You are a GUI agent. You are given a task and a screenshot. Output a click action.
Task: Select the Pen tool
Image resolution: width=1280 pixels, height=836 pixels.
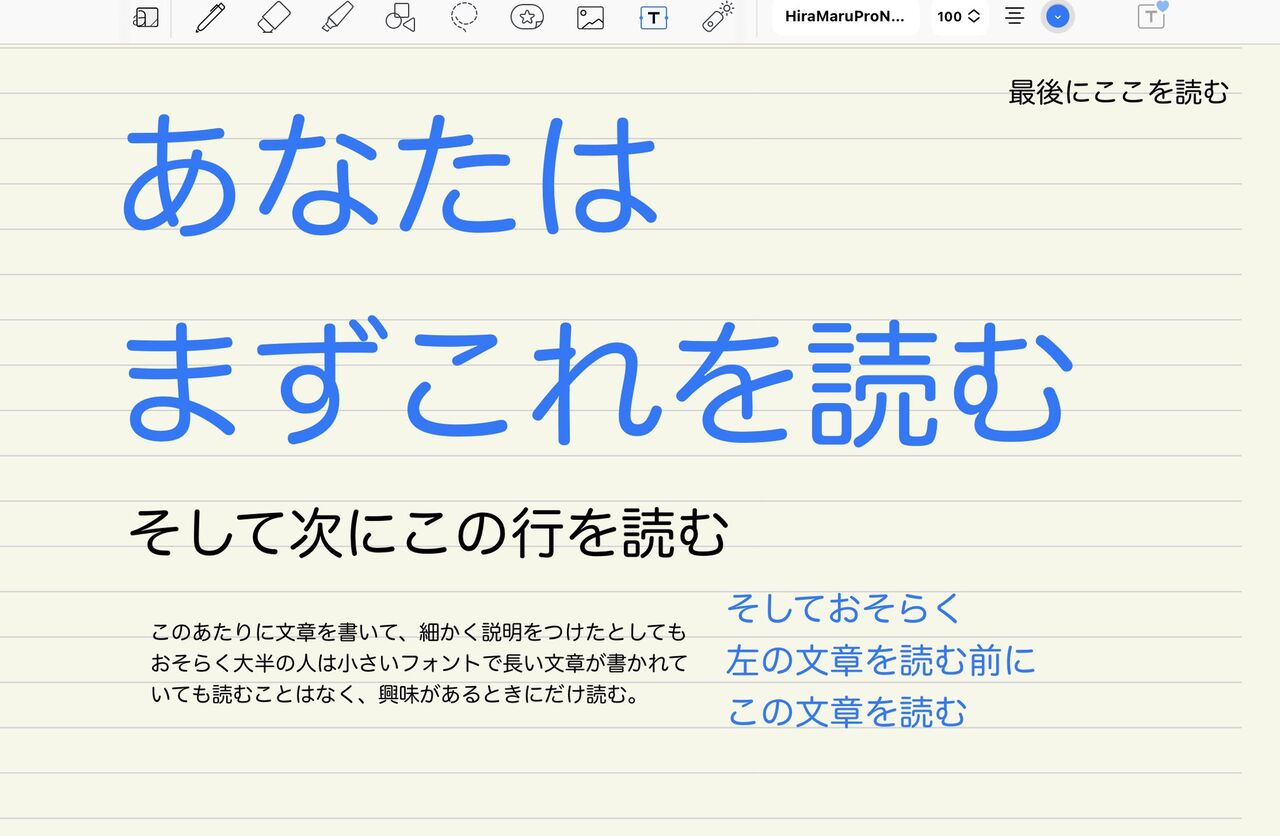[210, 17]
